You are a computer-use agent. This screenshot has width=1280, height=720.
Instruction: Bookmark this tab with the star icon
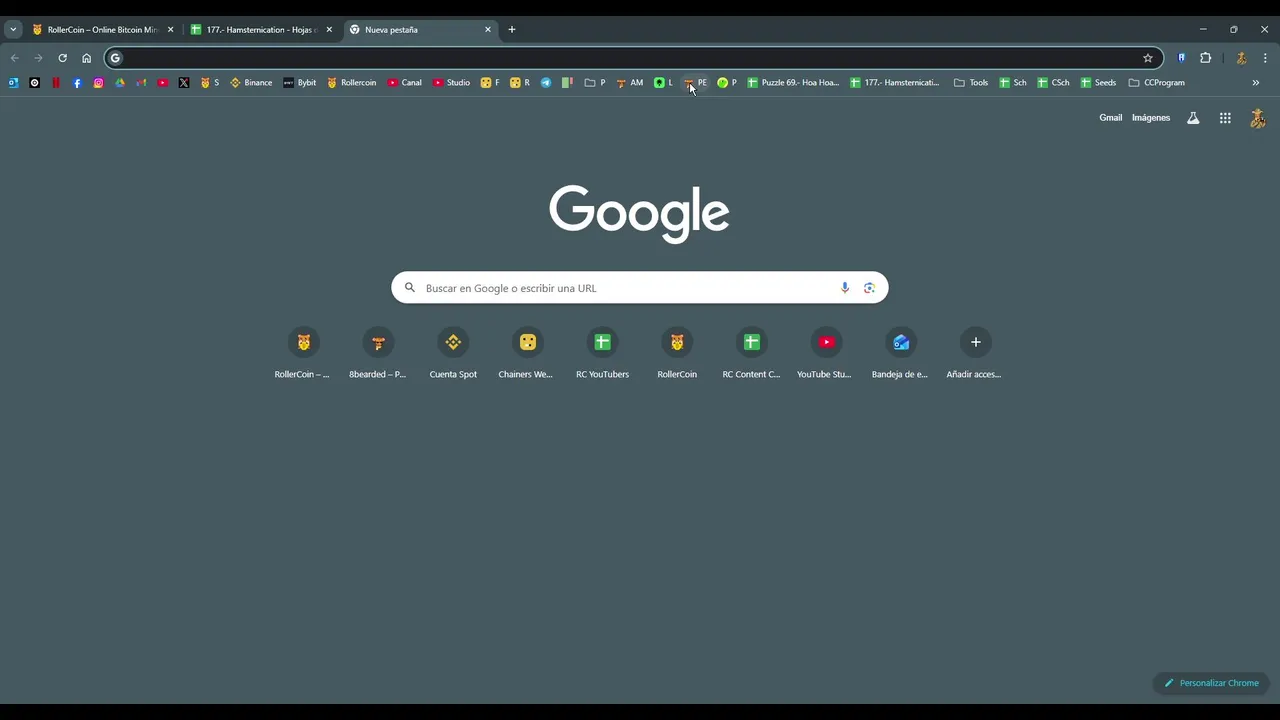[x=1148, y=58]
